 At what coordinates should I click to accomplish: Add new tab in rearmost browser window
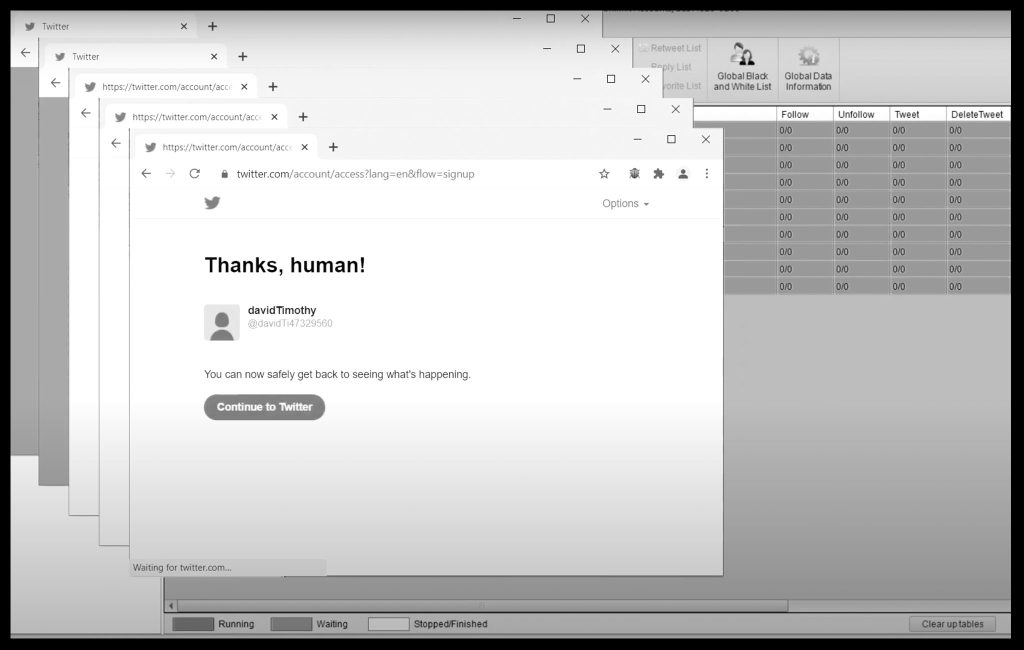(x=212, y=26)
